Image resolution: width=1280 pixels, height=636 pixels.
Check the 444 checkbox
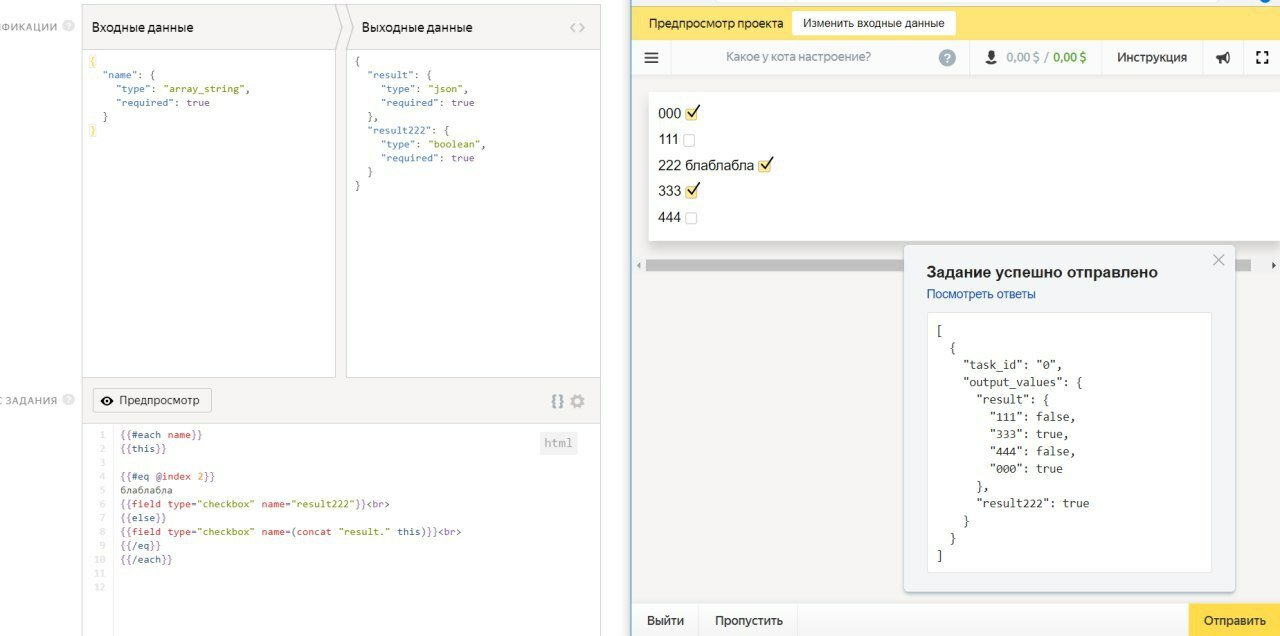(x=691, y=218)
